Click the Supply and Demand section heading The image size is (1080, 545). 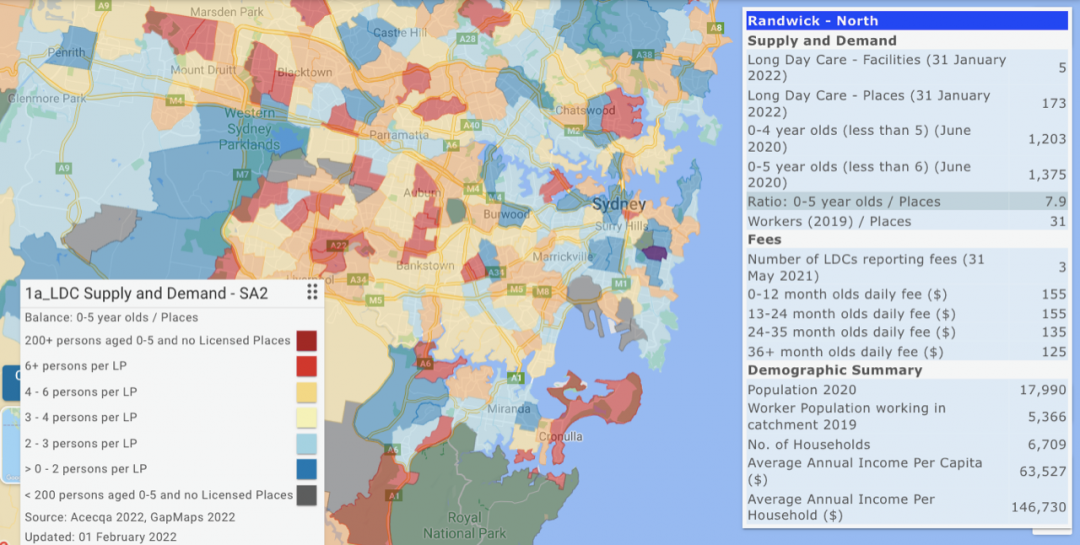coord(822,41)
